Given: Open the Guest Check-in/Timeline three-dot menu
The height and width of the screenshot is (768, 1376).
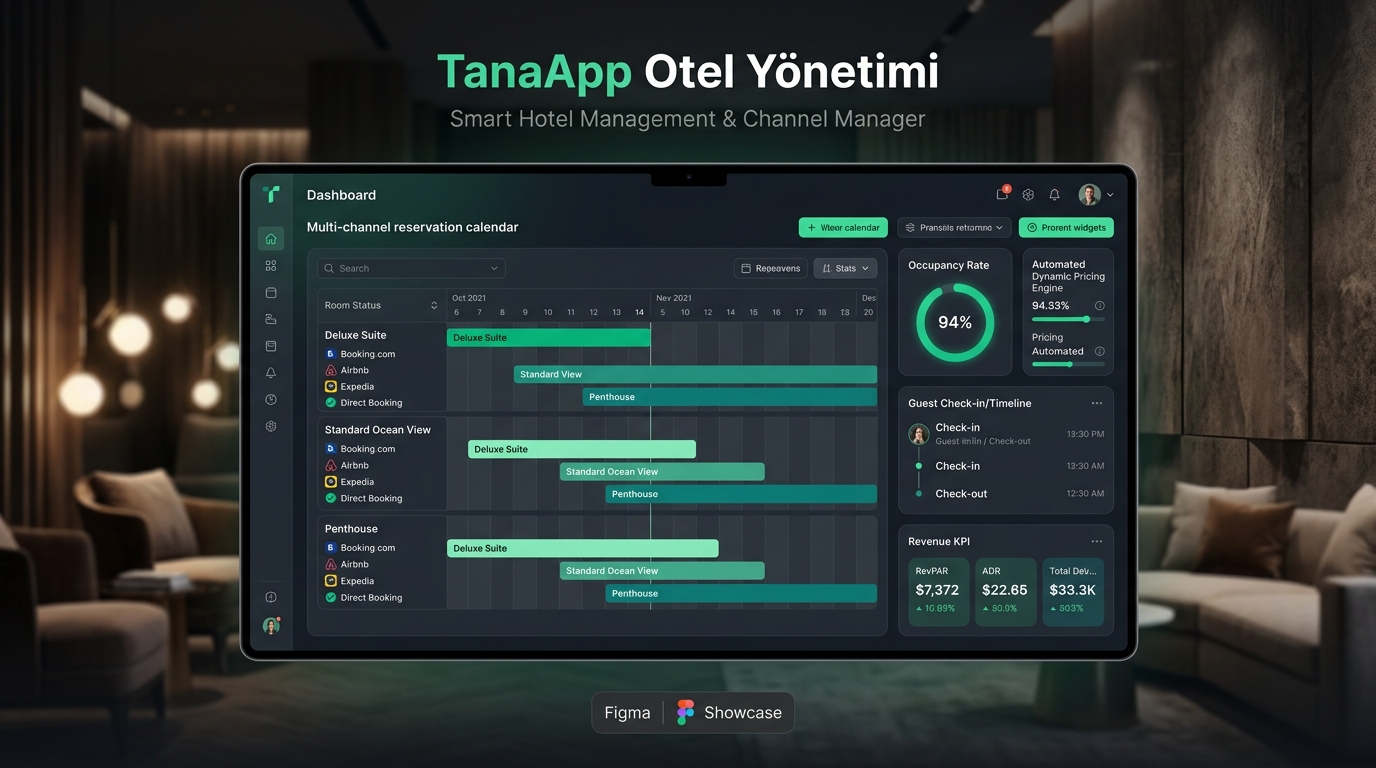Looking at the screenshot, I should 1097,404.
